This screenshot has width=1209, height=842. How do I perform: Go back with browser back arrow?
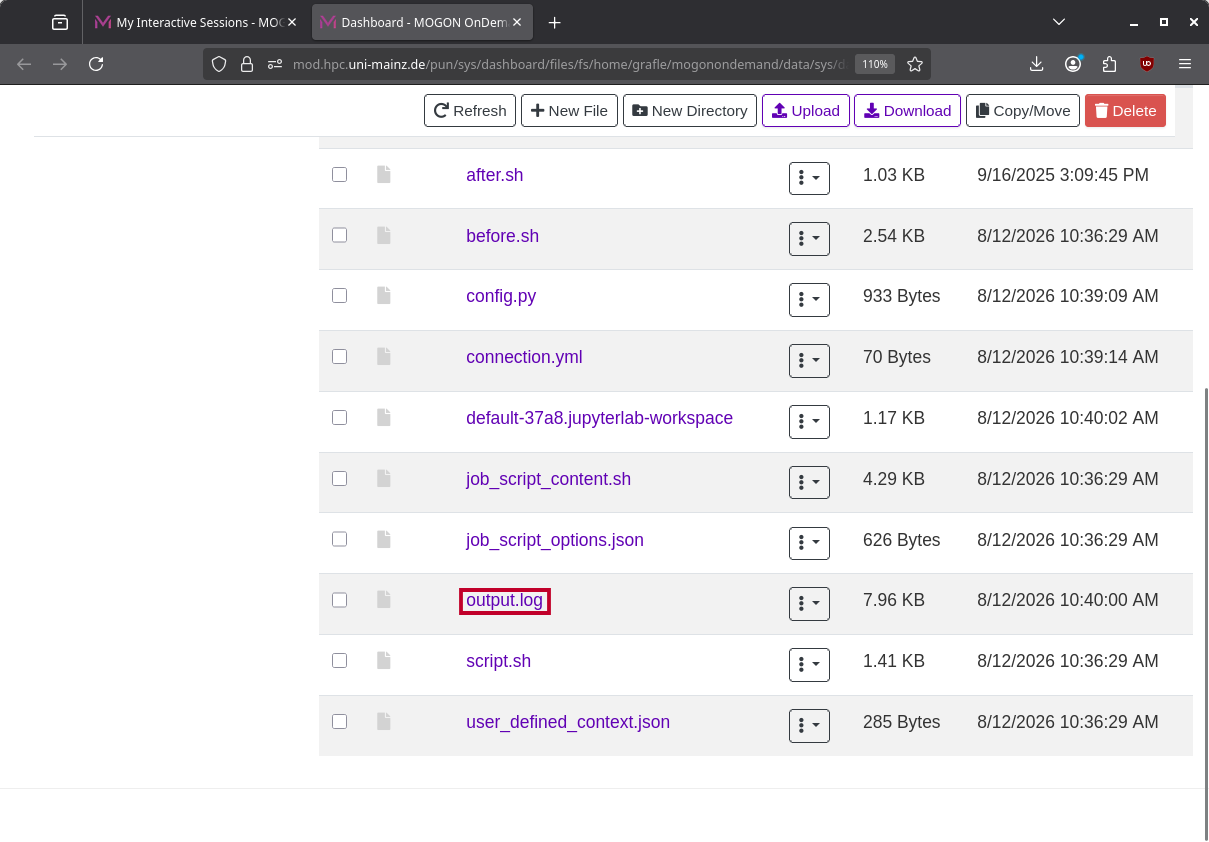point(24,64)
